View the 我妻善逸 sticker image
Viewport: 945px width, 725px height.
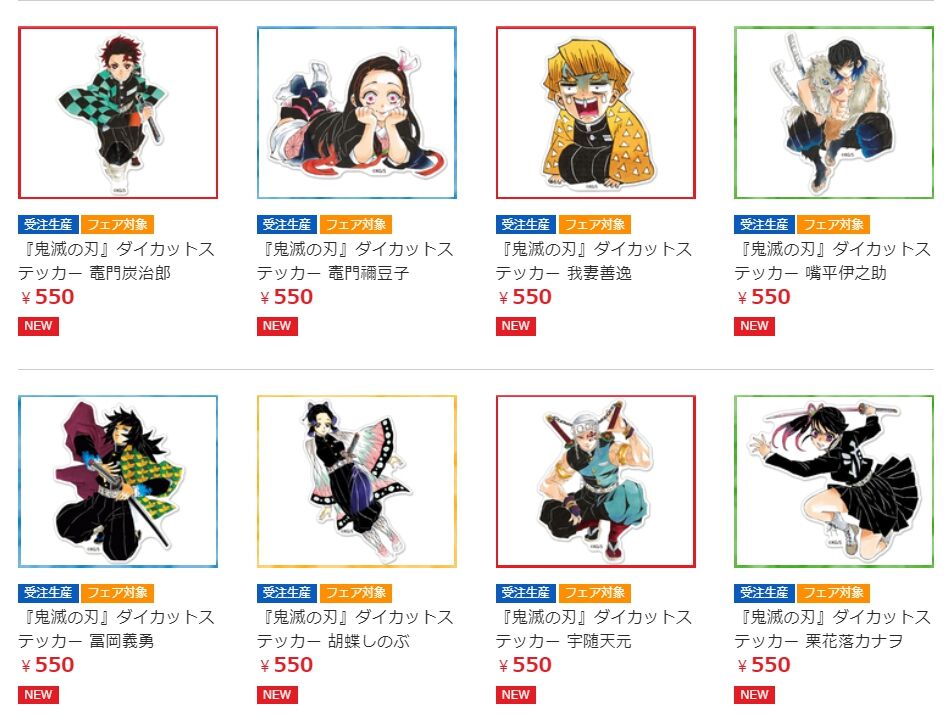pyautogui.click(x=595, y=113)
